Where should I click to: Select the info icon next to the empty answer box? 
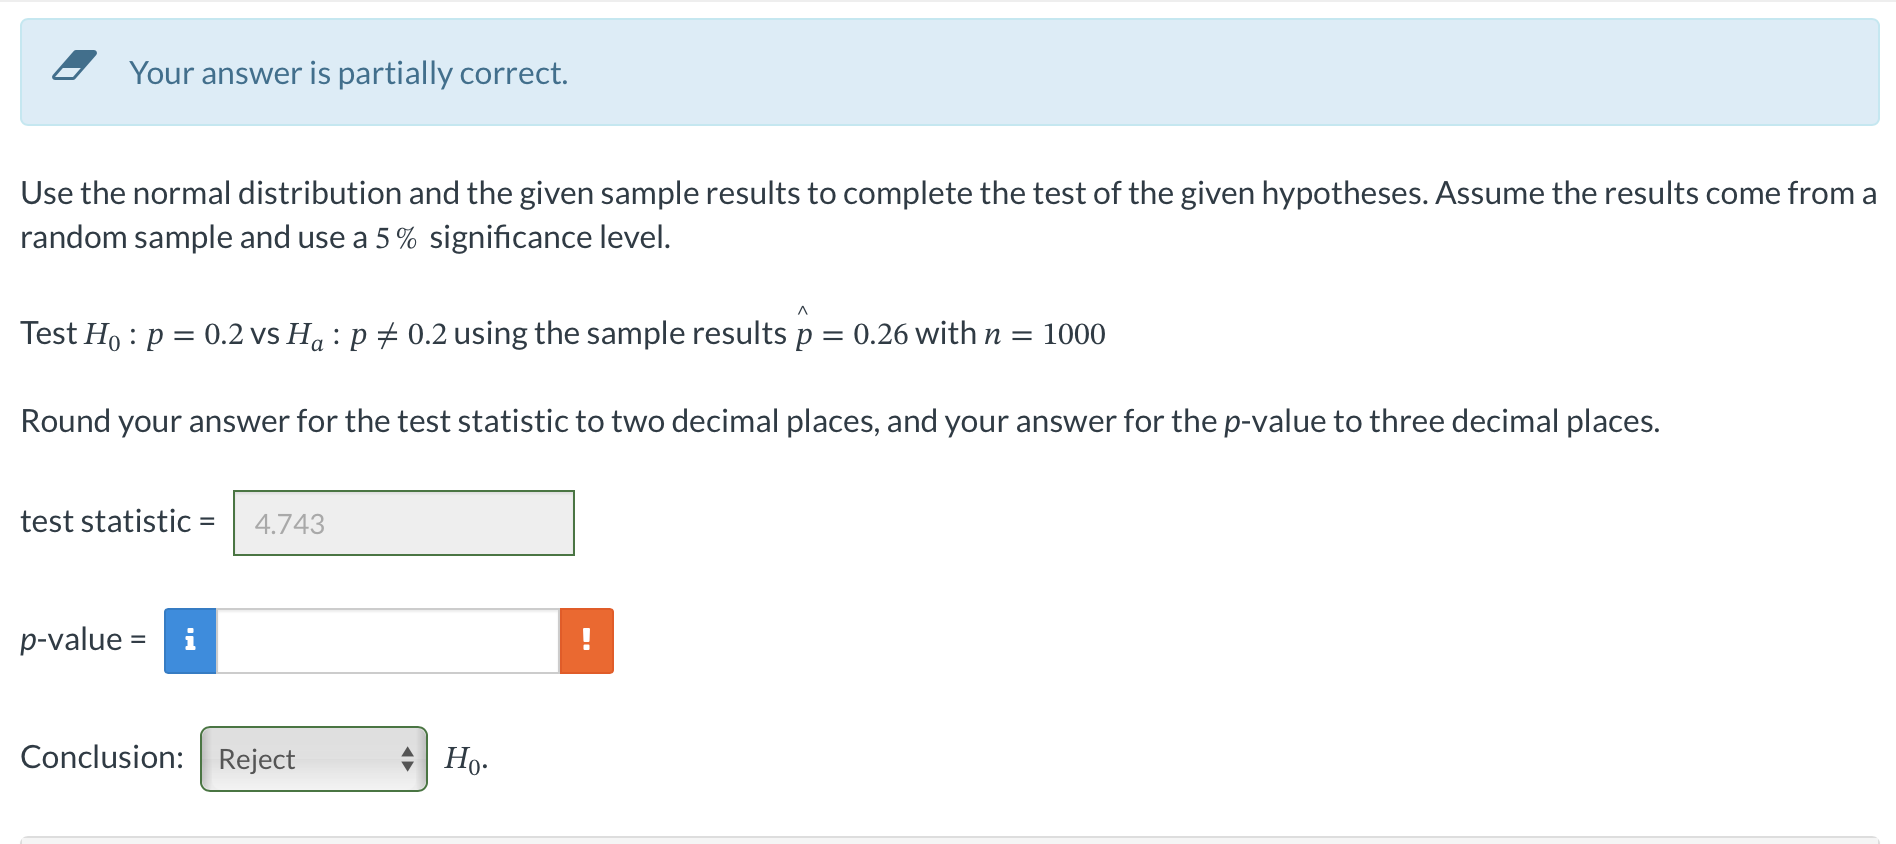(190, 640)
